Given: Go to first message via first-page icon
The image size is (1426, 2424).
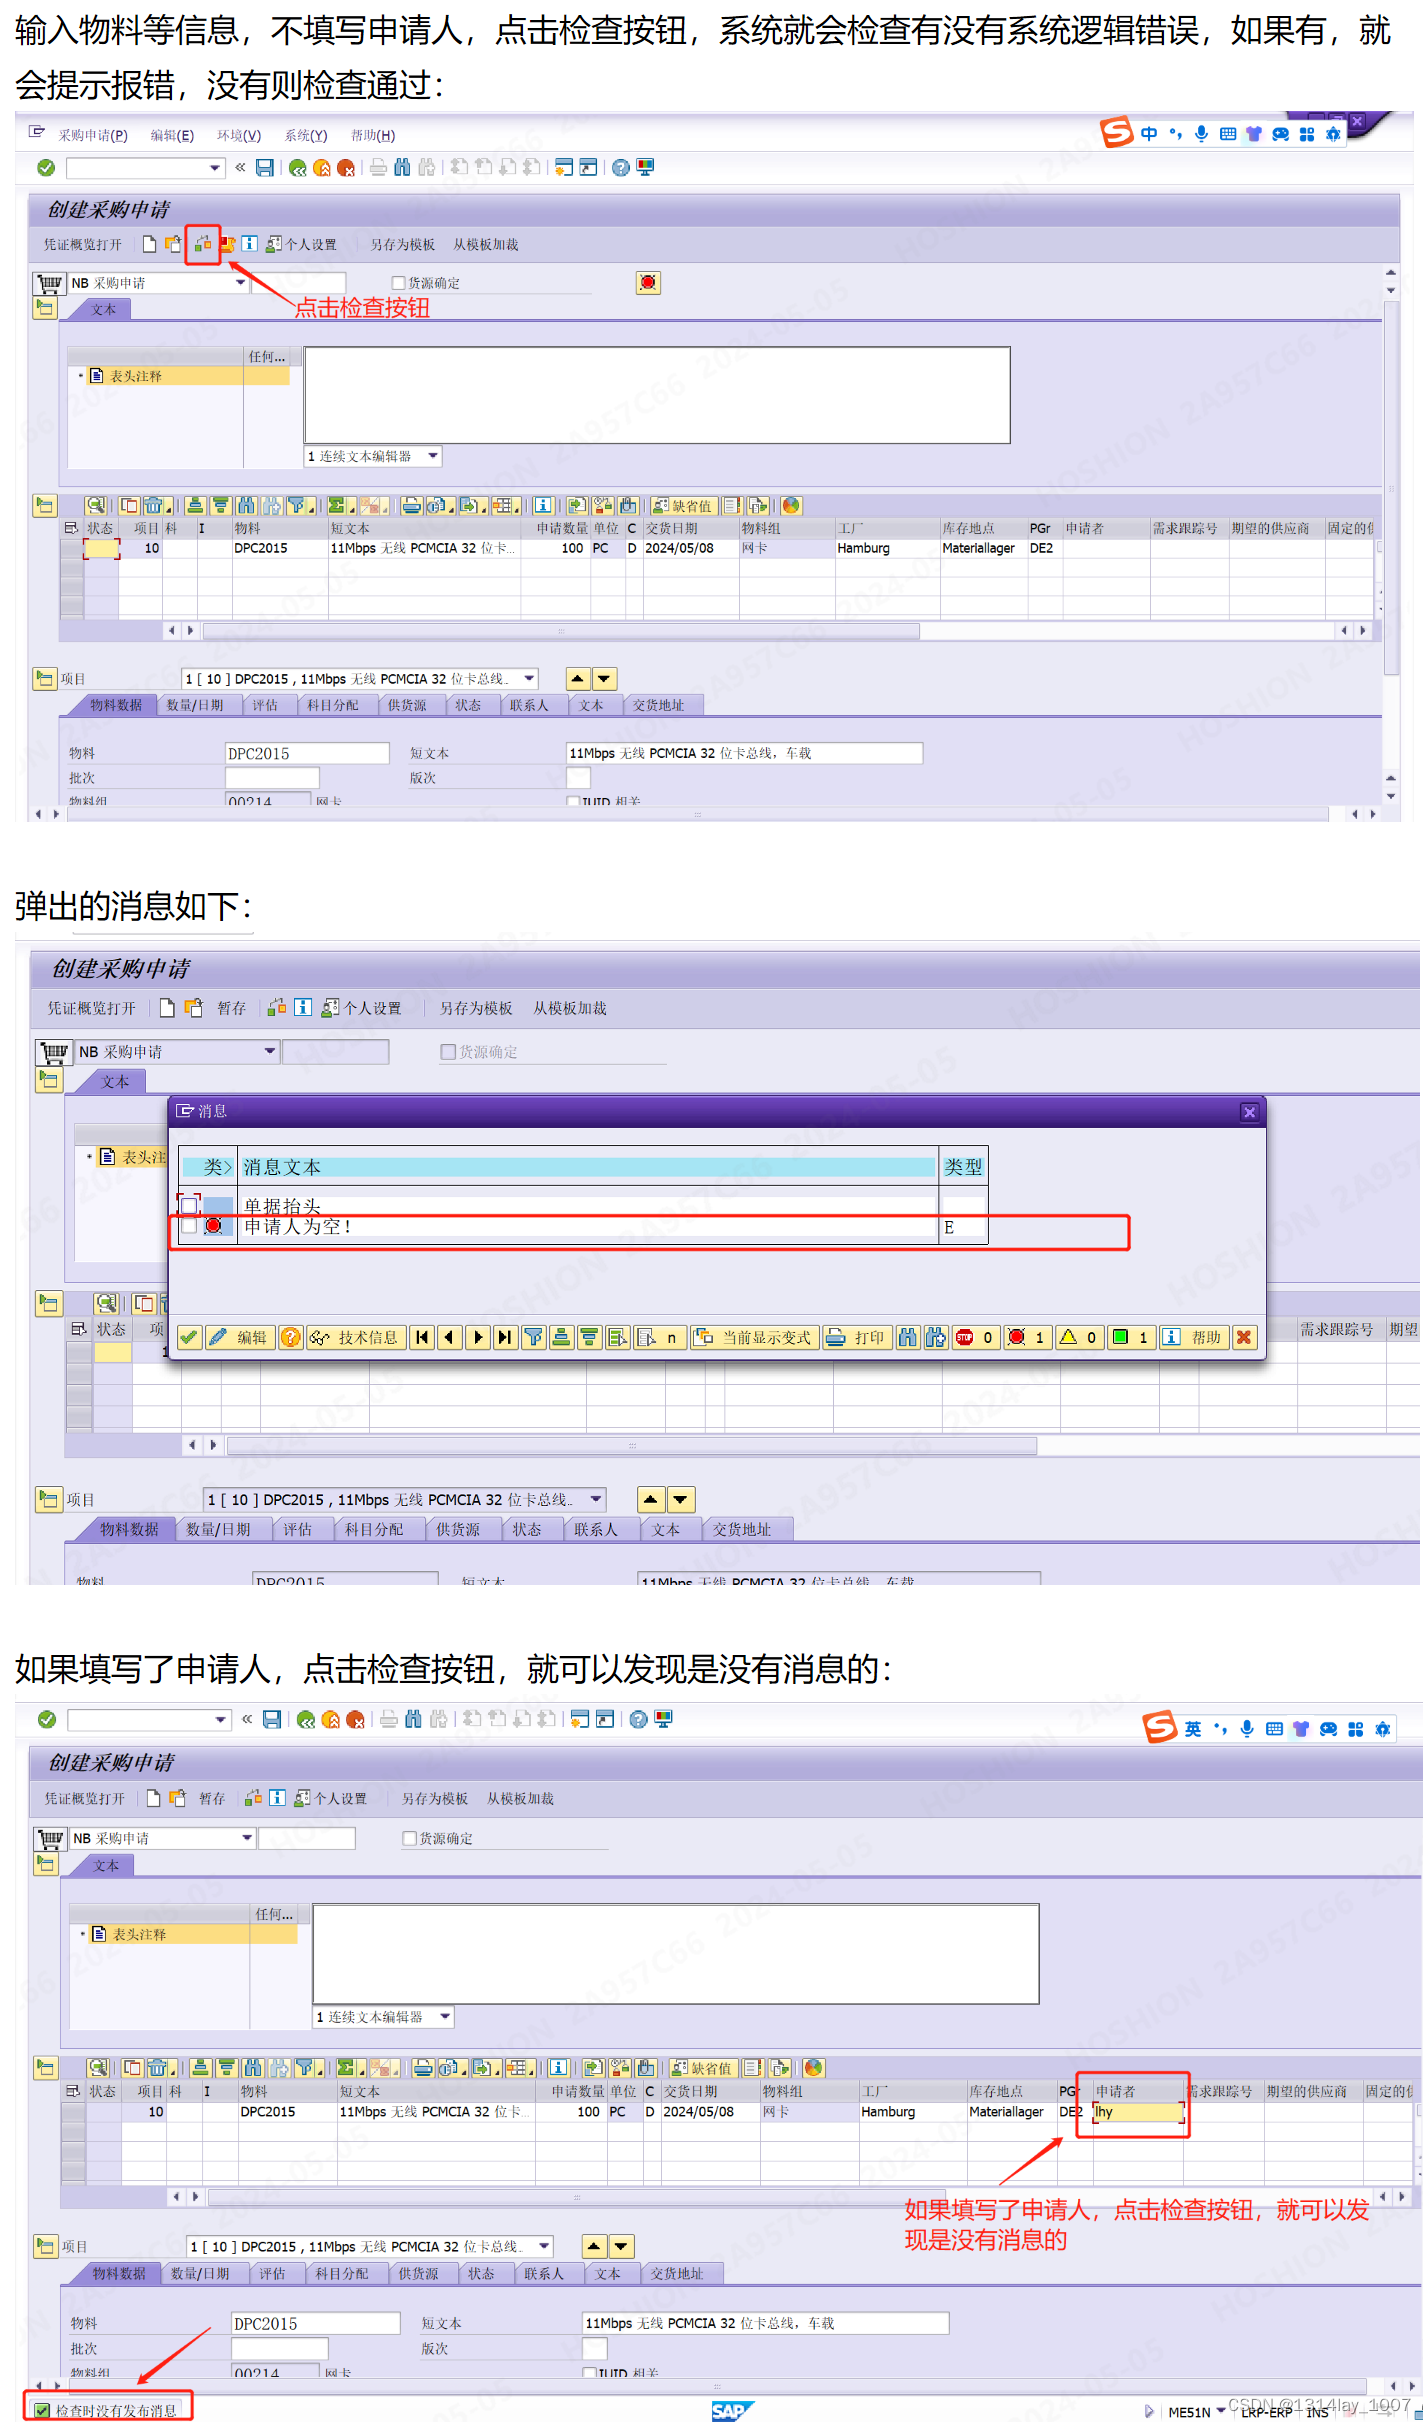Looking at the screenshot, I should pyautogui.click(x=422, y=1337).
